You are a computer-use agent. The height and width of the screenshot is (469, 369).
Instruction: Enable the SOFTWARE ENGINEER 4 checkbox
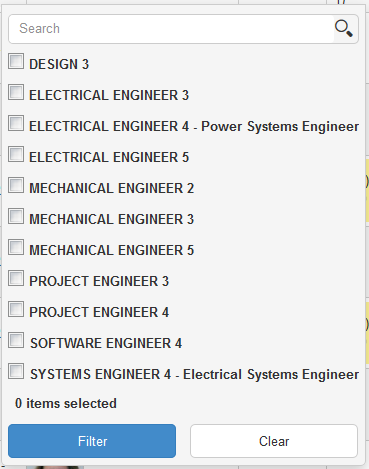(16, 340)
